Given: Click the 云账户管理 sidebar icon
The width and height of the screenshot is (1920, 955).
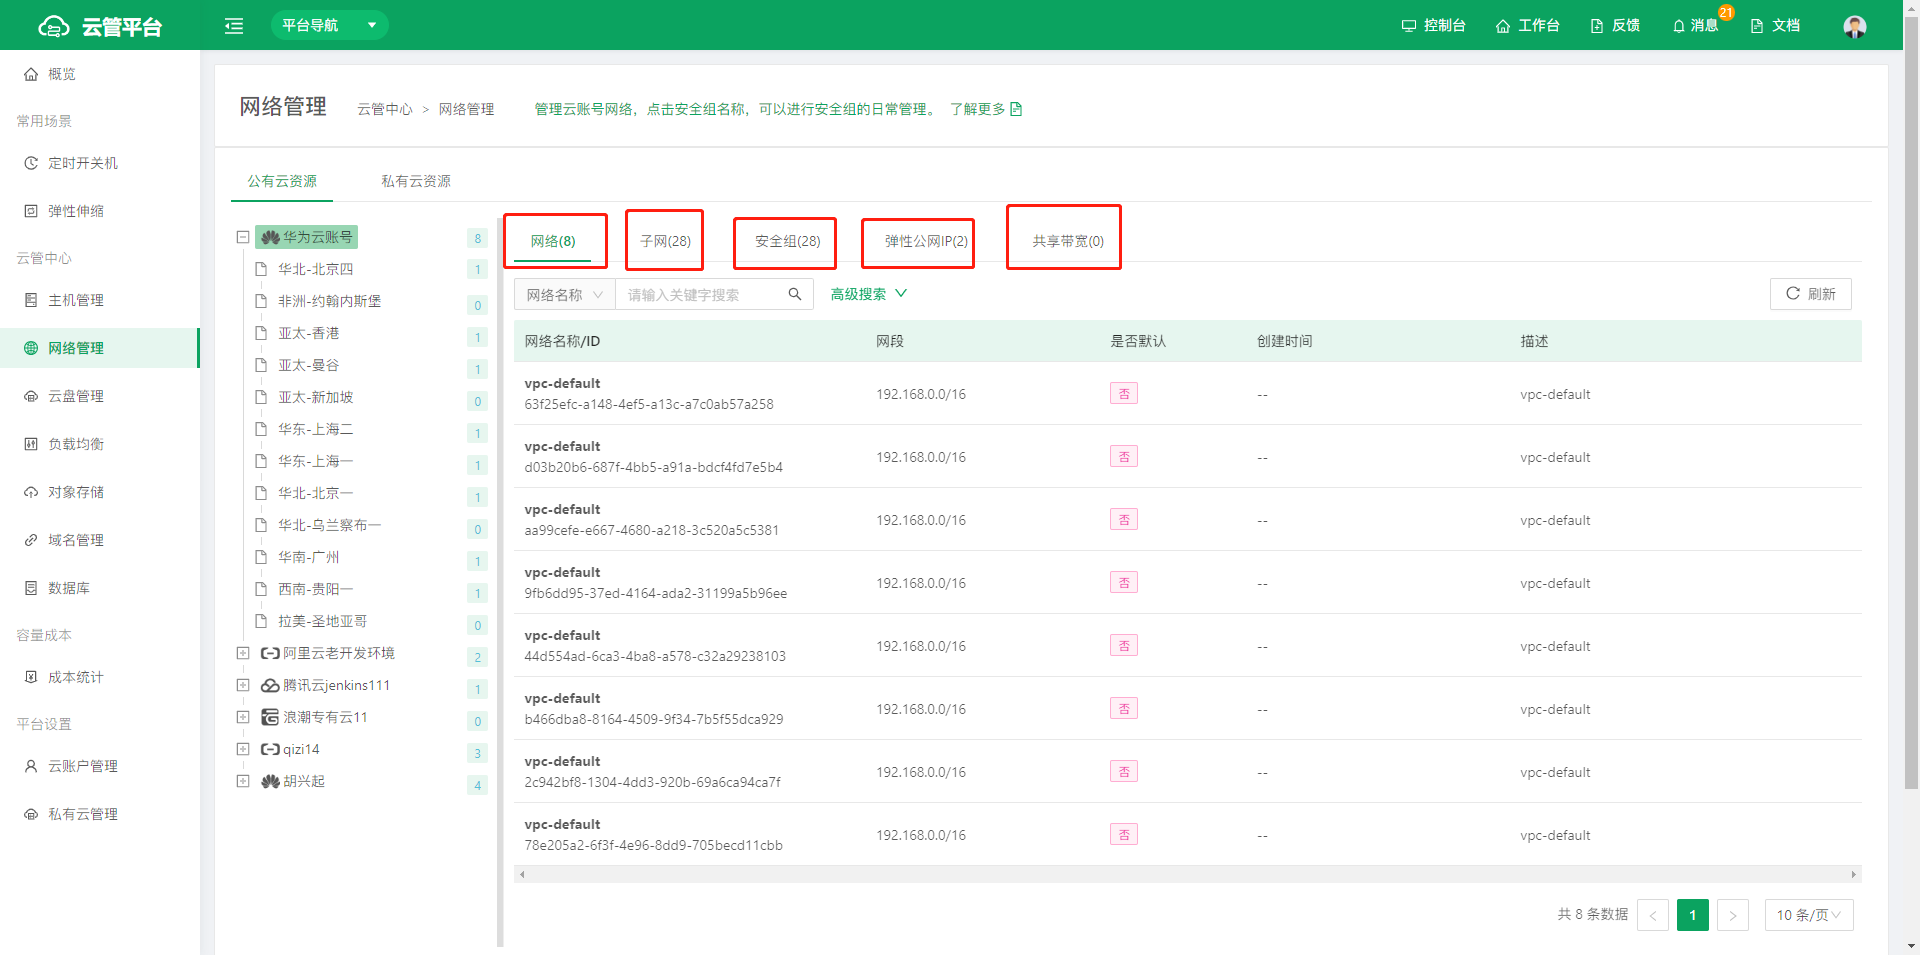Looking at the screenshot, I should pos(31,766).
